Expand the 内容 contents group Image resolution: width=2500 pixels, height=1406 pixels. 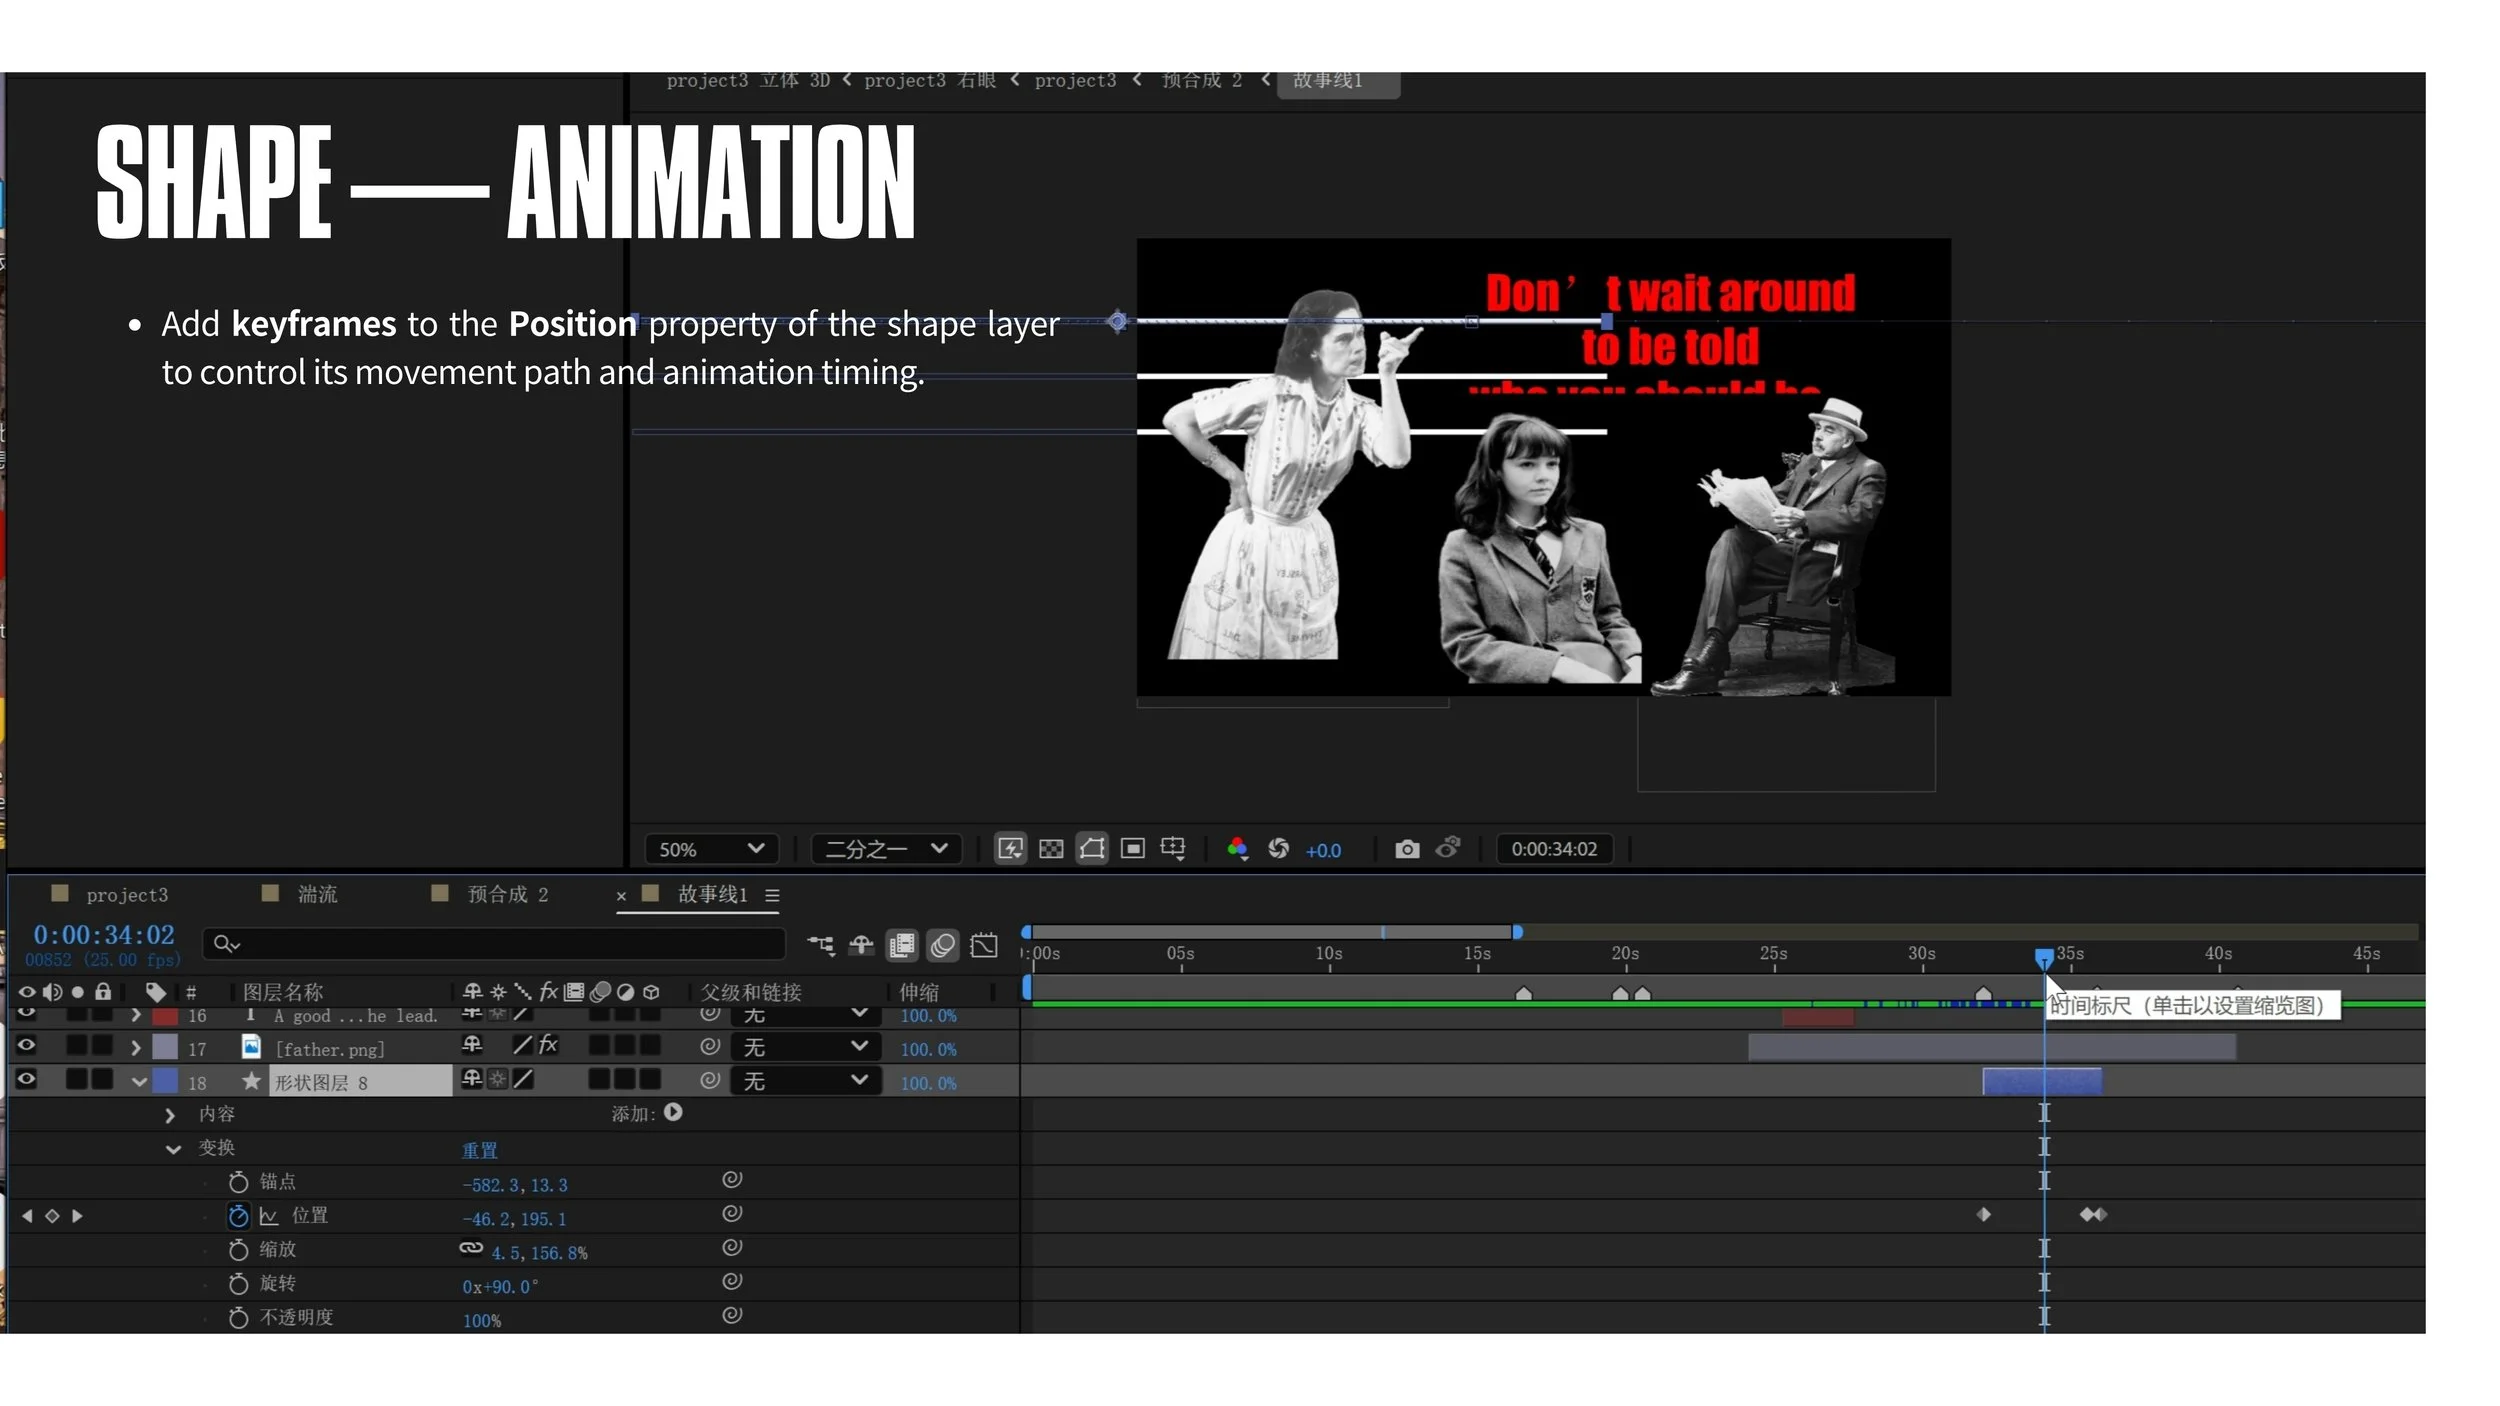170,1115
